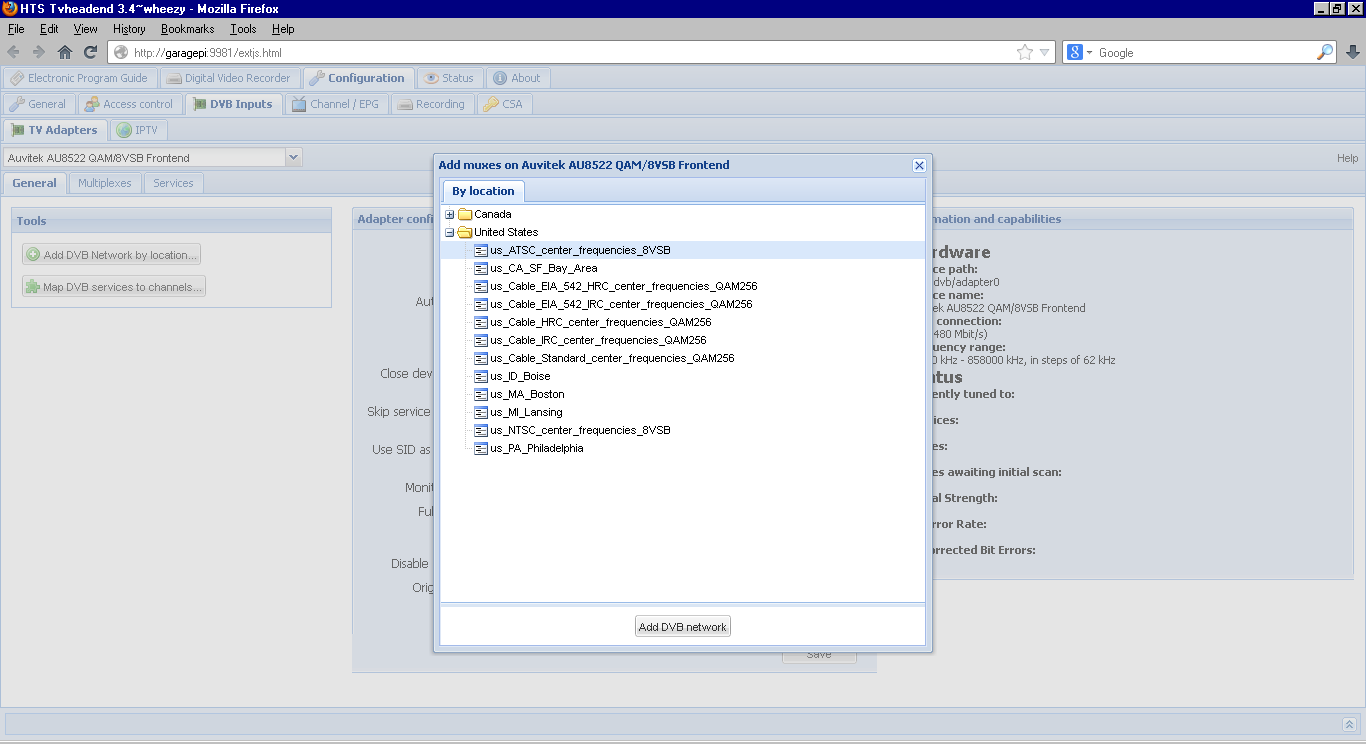Click the key icon on Access control tab
The width and height of the screenshot is (1366, 744).
click(x=91, y=103)
